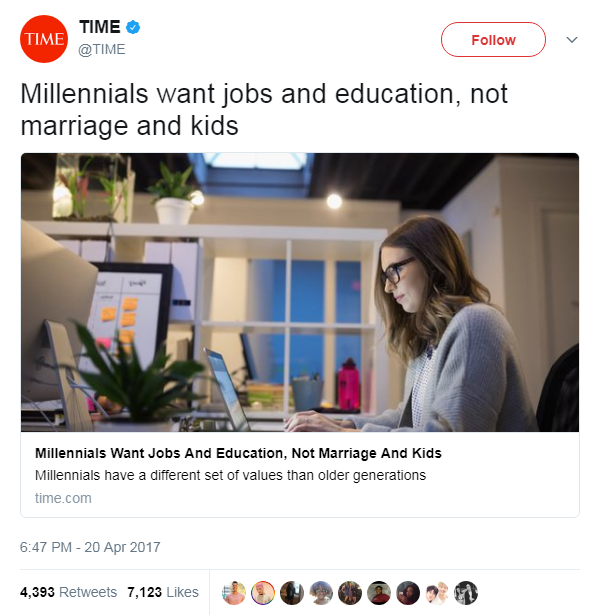Click the blue verified badge

tap(133, 27)
